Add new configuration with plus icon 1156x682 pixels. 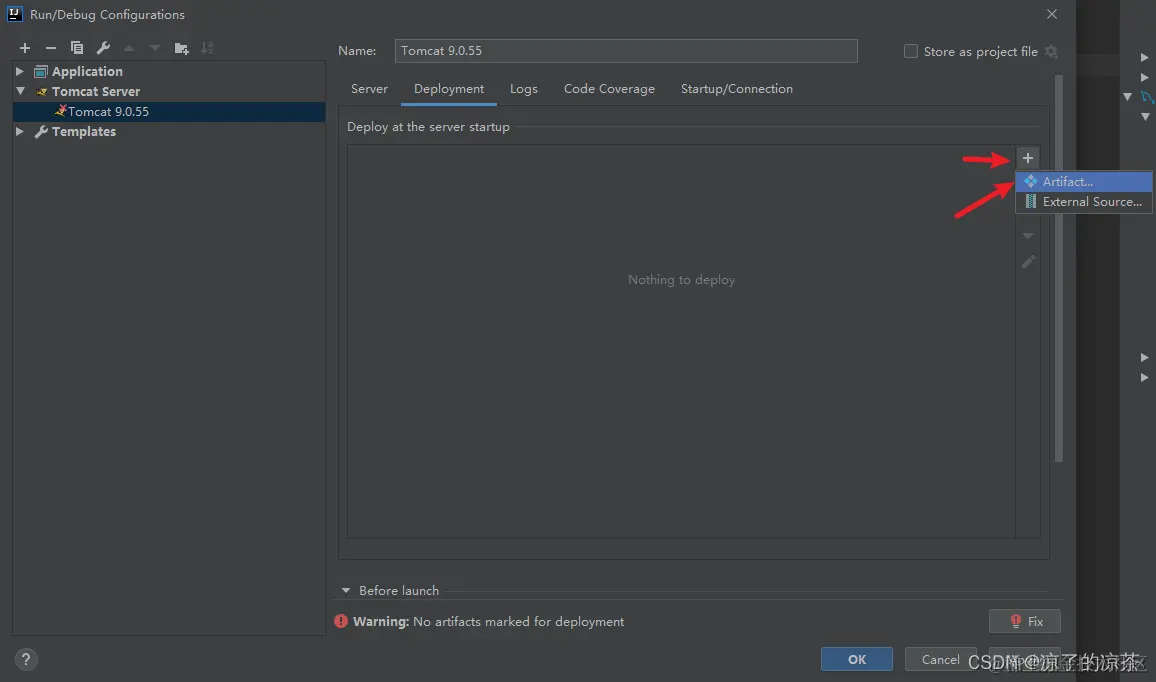(25, 48)
